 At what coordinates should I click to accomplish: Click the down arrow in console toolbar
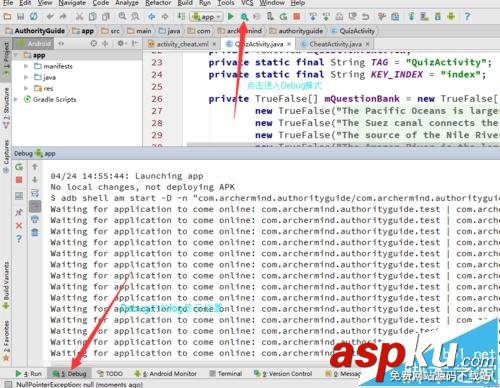tap(35, 180)
